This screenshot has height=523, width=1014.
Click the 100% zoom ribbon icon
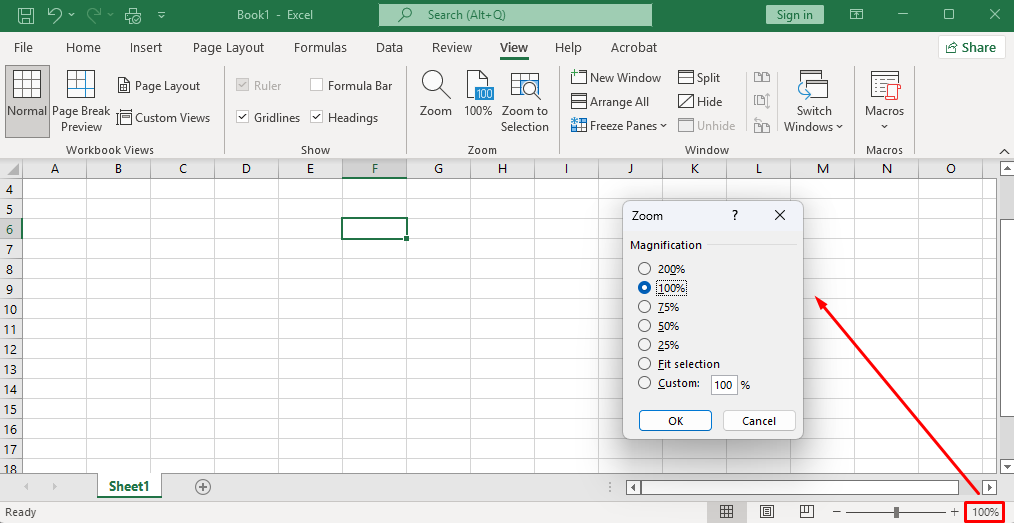click(x=478, y=87)
